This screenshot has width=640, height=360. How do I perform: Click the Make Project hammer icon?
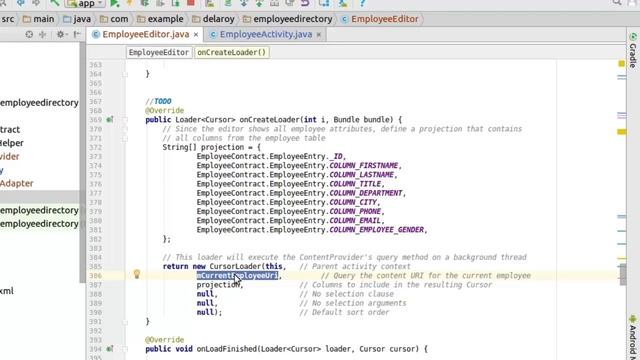[x=54, y=3]
